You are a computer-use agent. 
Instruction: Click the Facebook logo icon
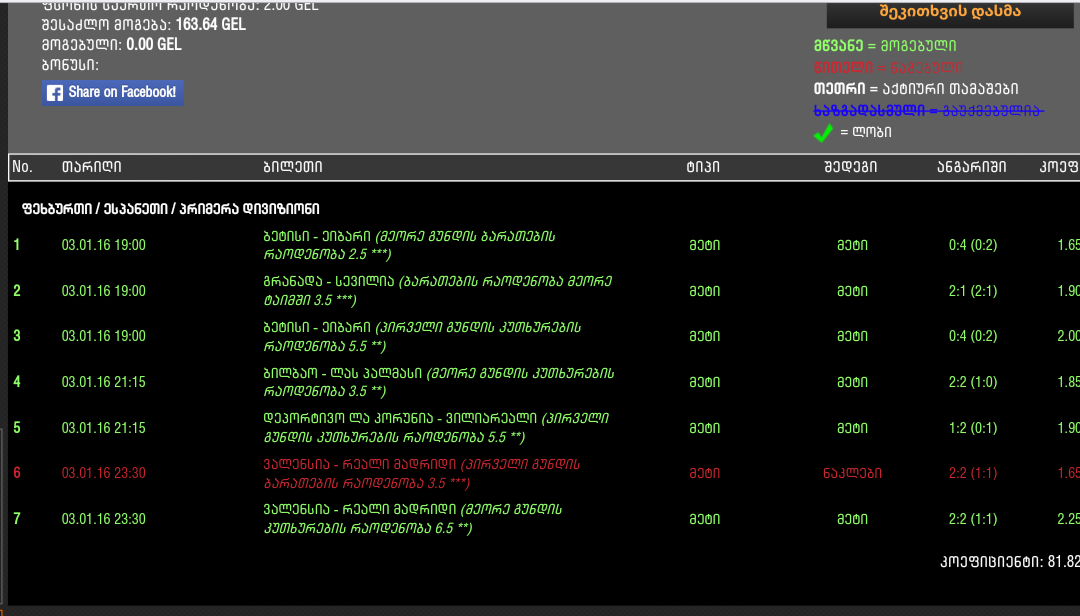(x=55, y=92)
